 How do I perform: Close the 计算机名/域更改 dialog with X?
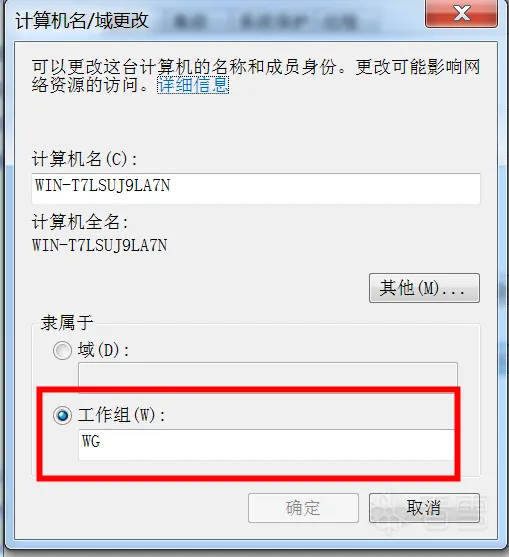coord(461,13)
